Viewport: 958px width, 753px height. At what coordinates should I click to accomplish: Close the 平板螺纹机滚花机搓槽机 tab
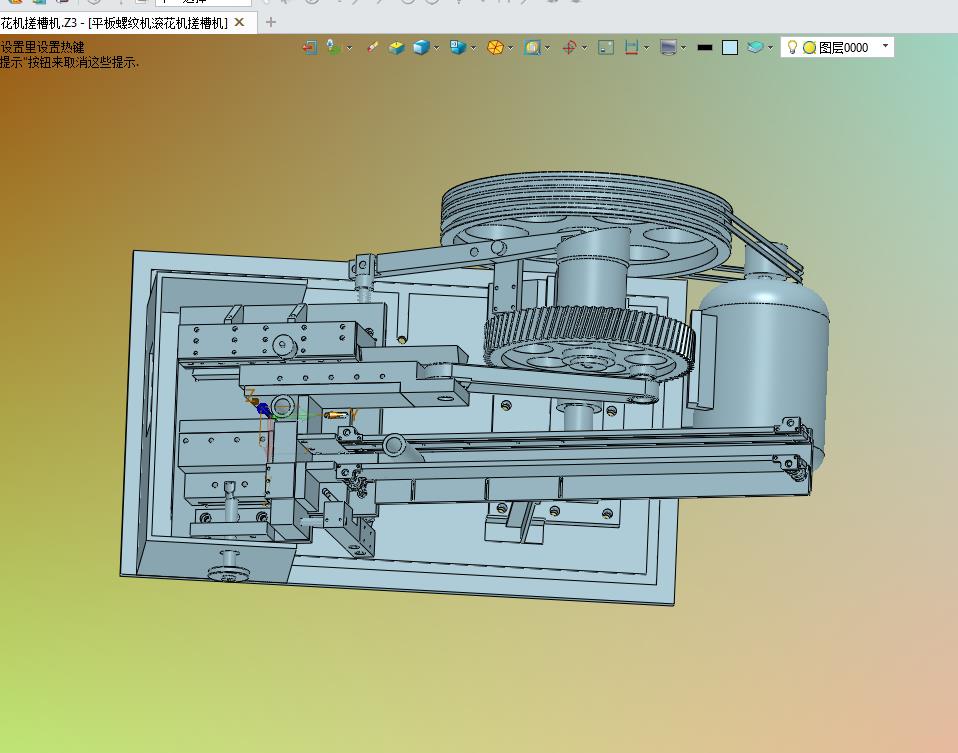240,23
